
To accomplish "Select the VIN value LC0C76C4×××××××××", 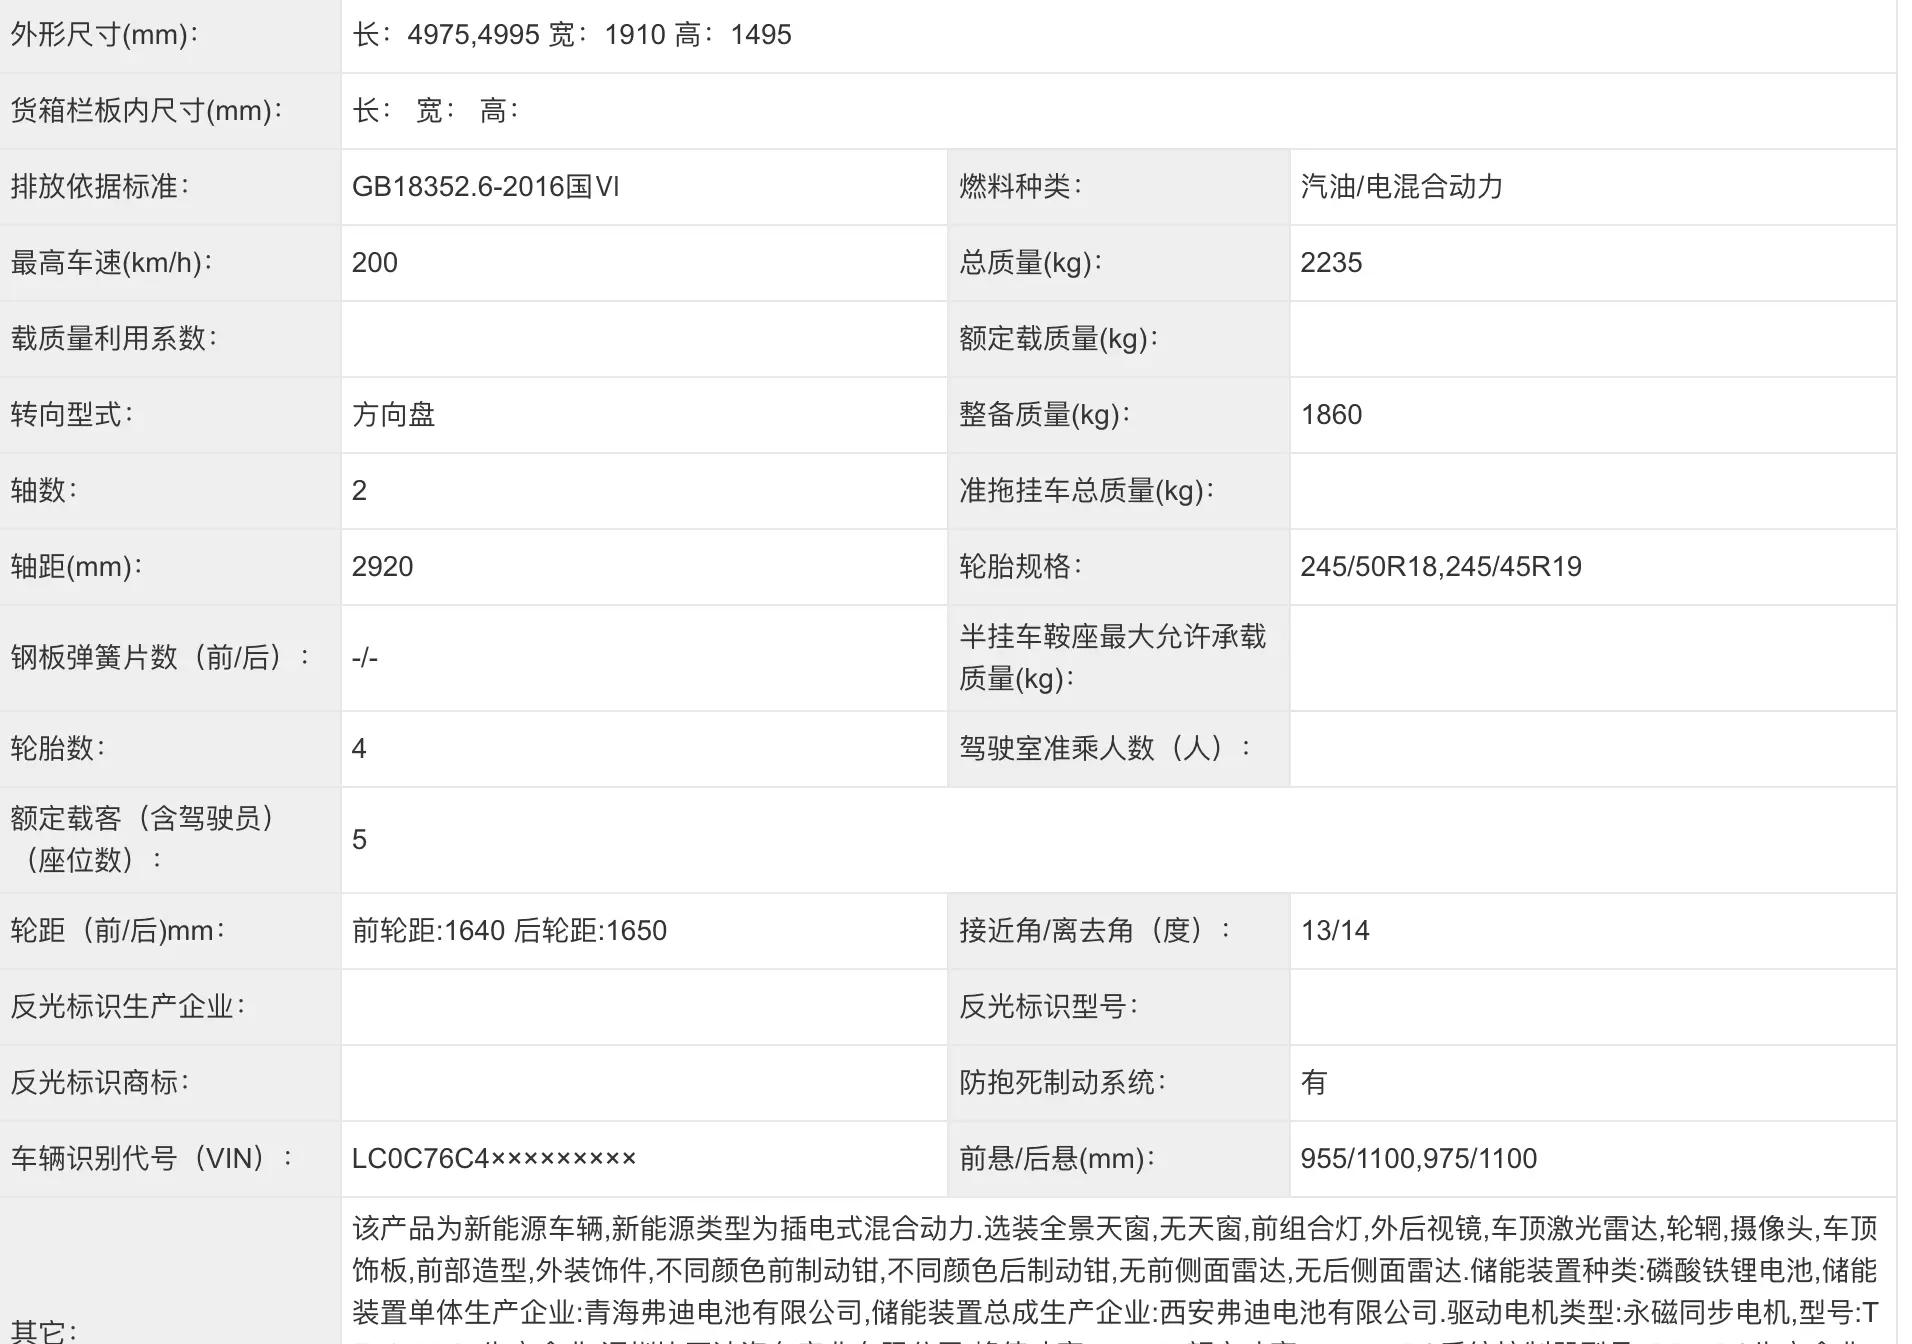I will click(x=494, y=1159).
